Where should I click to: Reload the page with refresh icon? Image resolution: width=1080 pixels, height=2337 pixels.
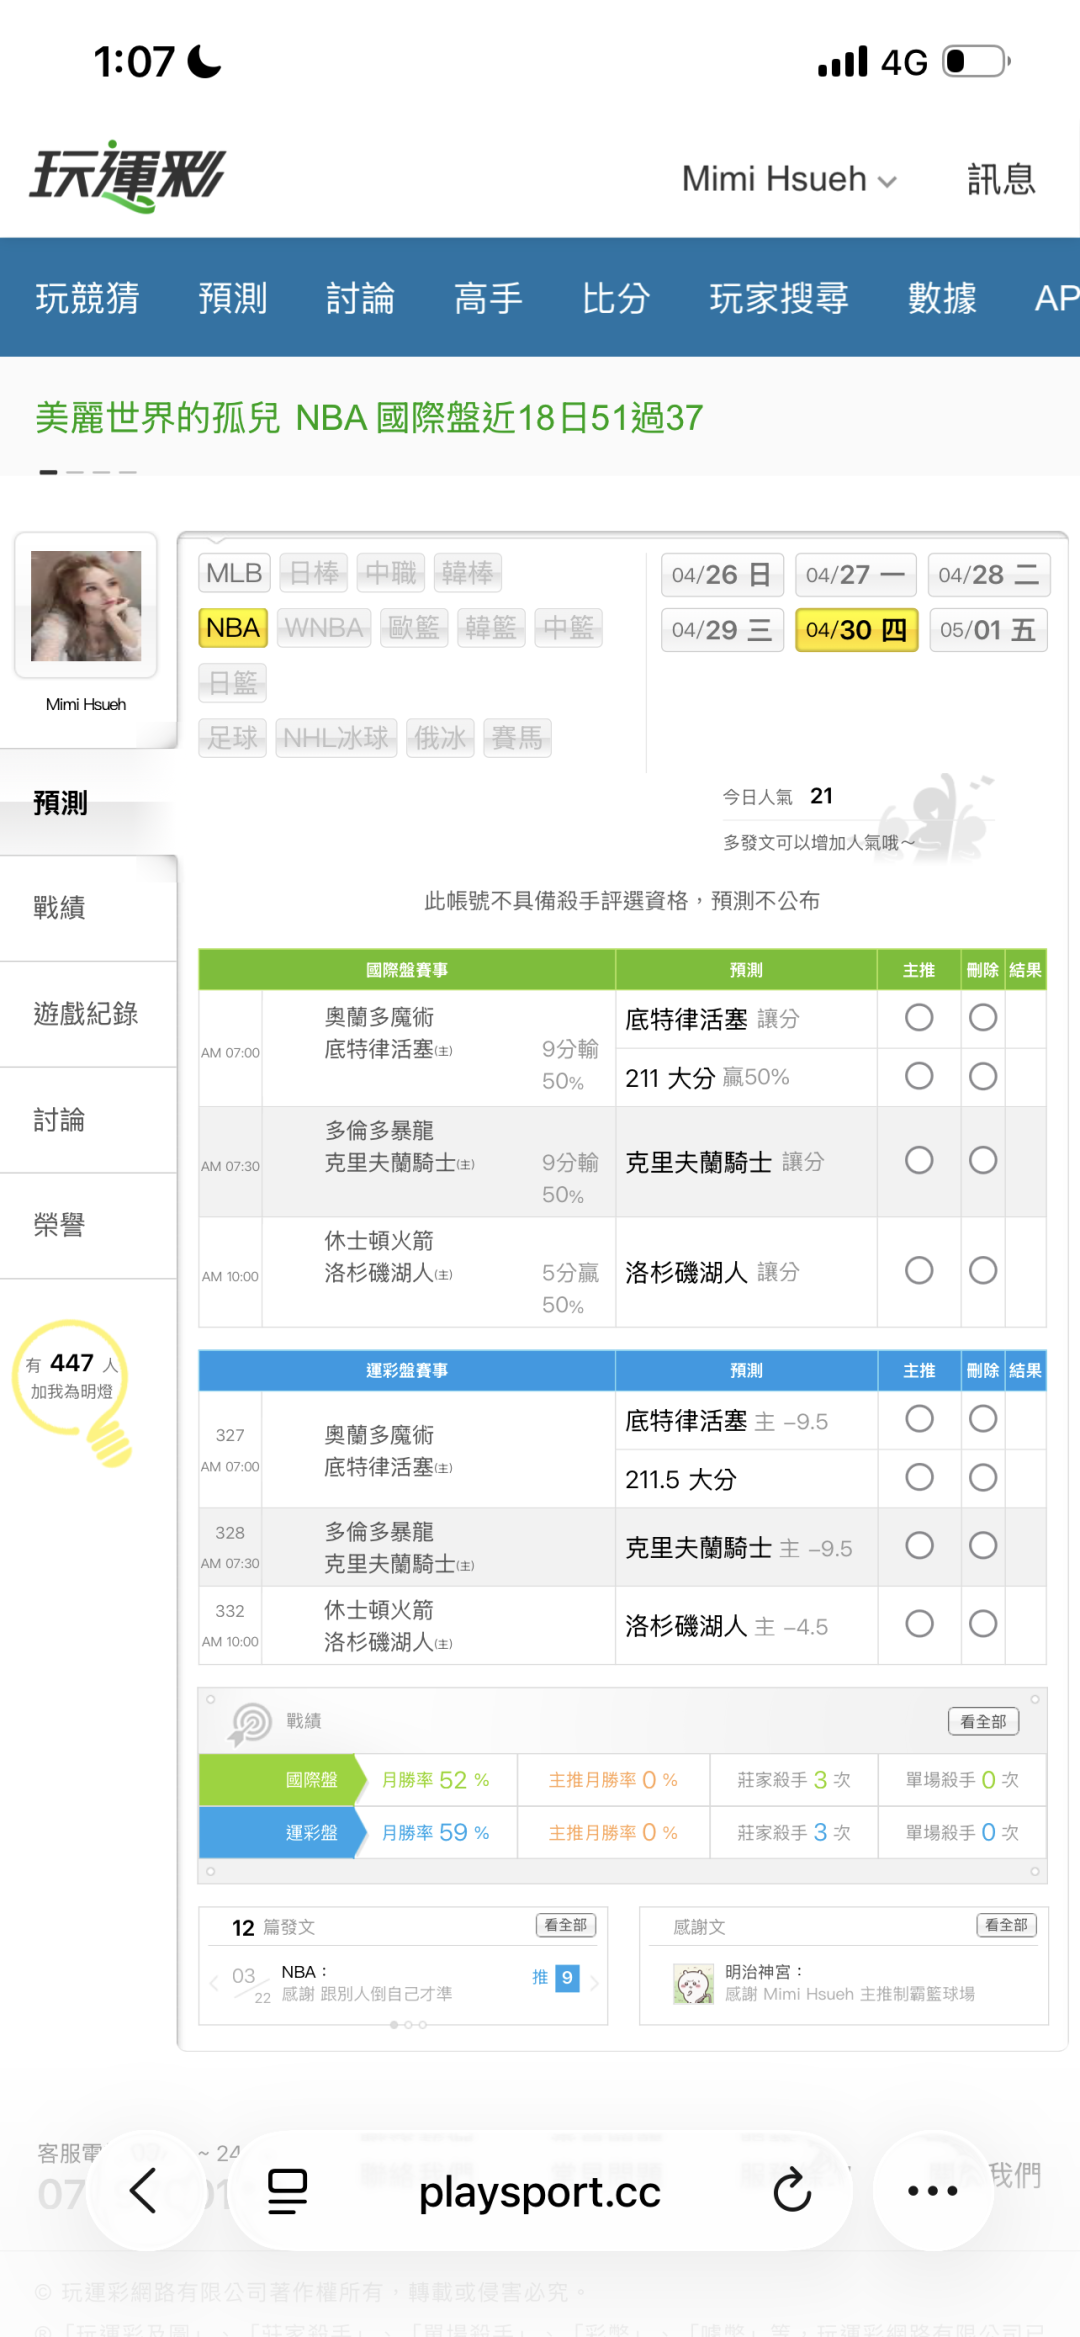(x=792, y=2191)
